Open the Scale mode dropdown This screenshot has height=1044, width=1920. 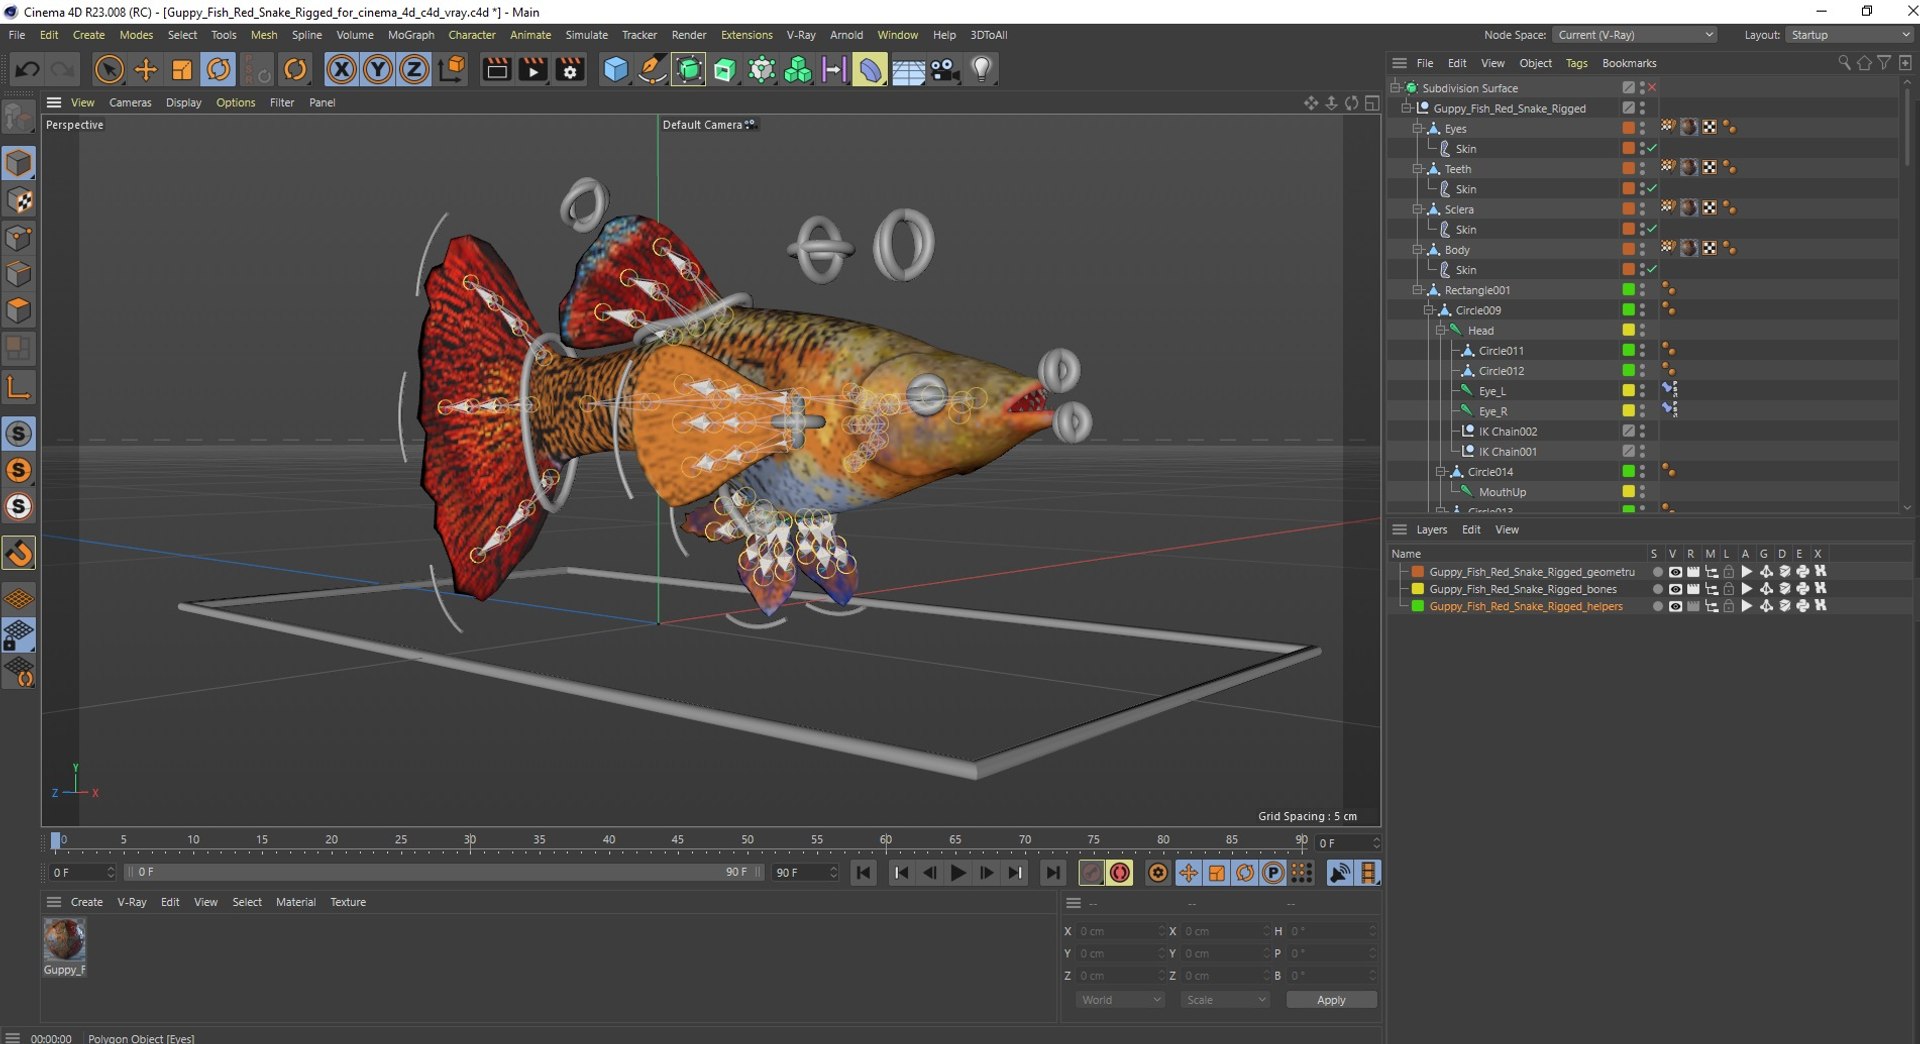1225,1000
